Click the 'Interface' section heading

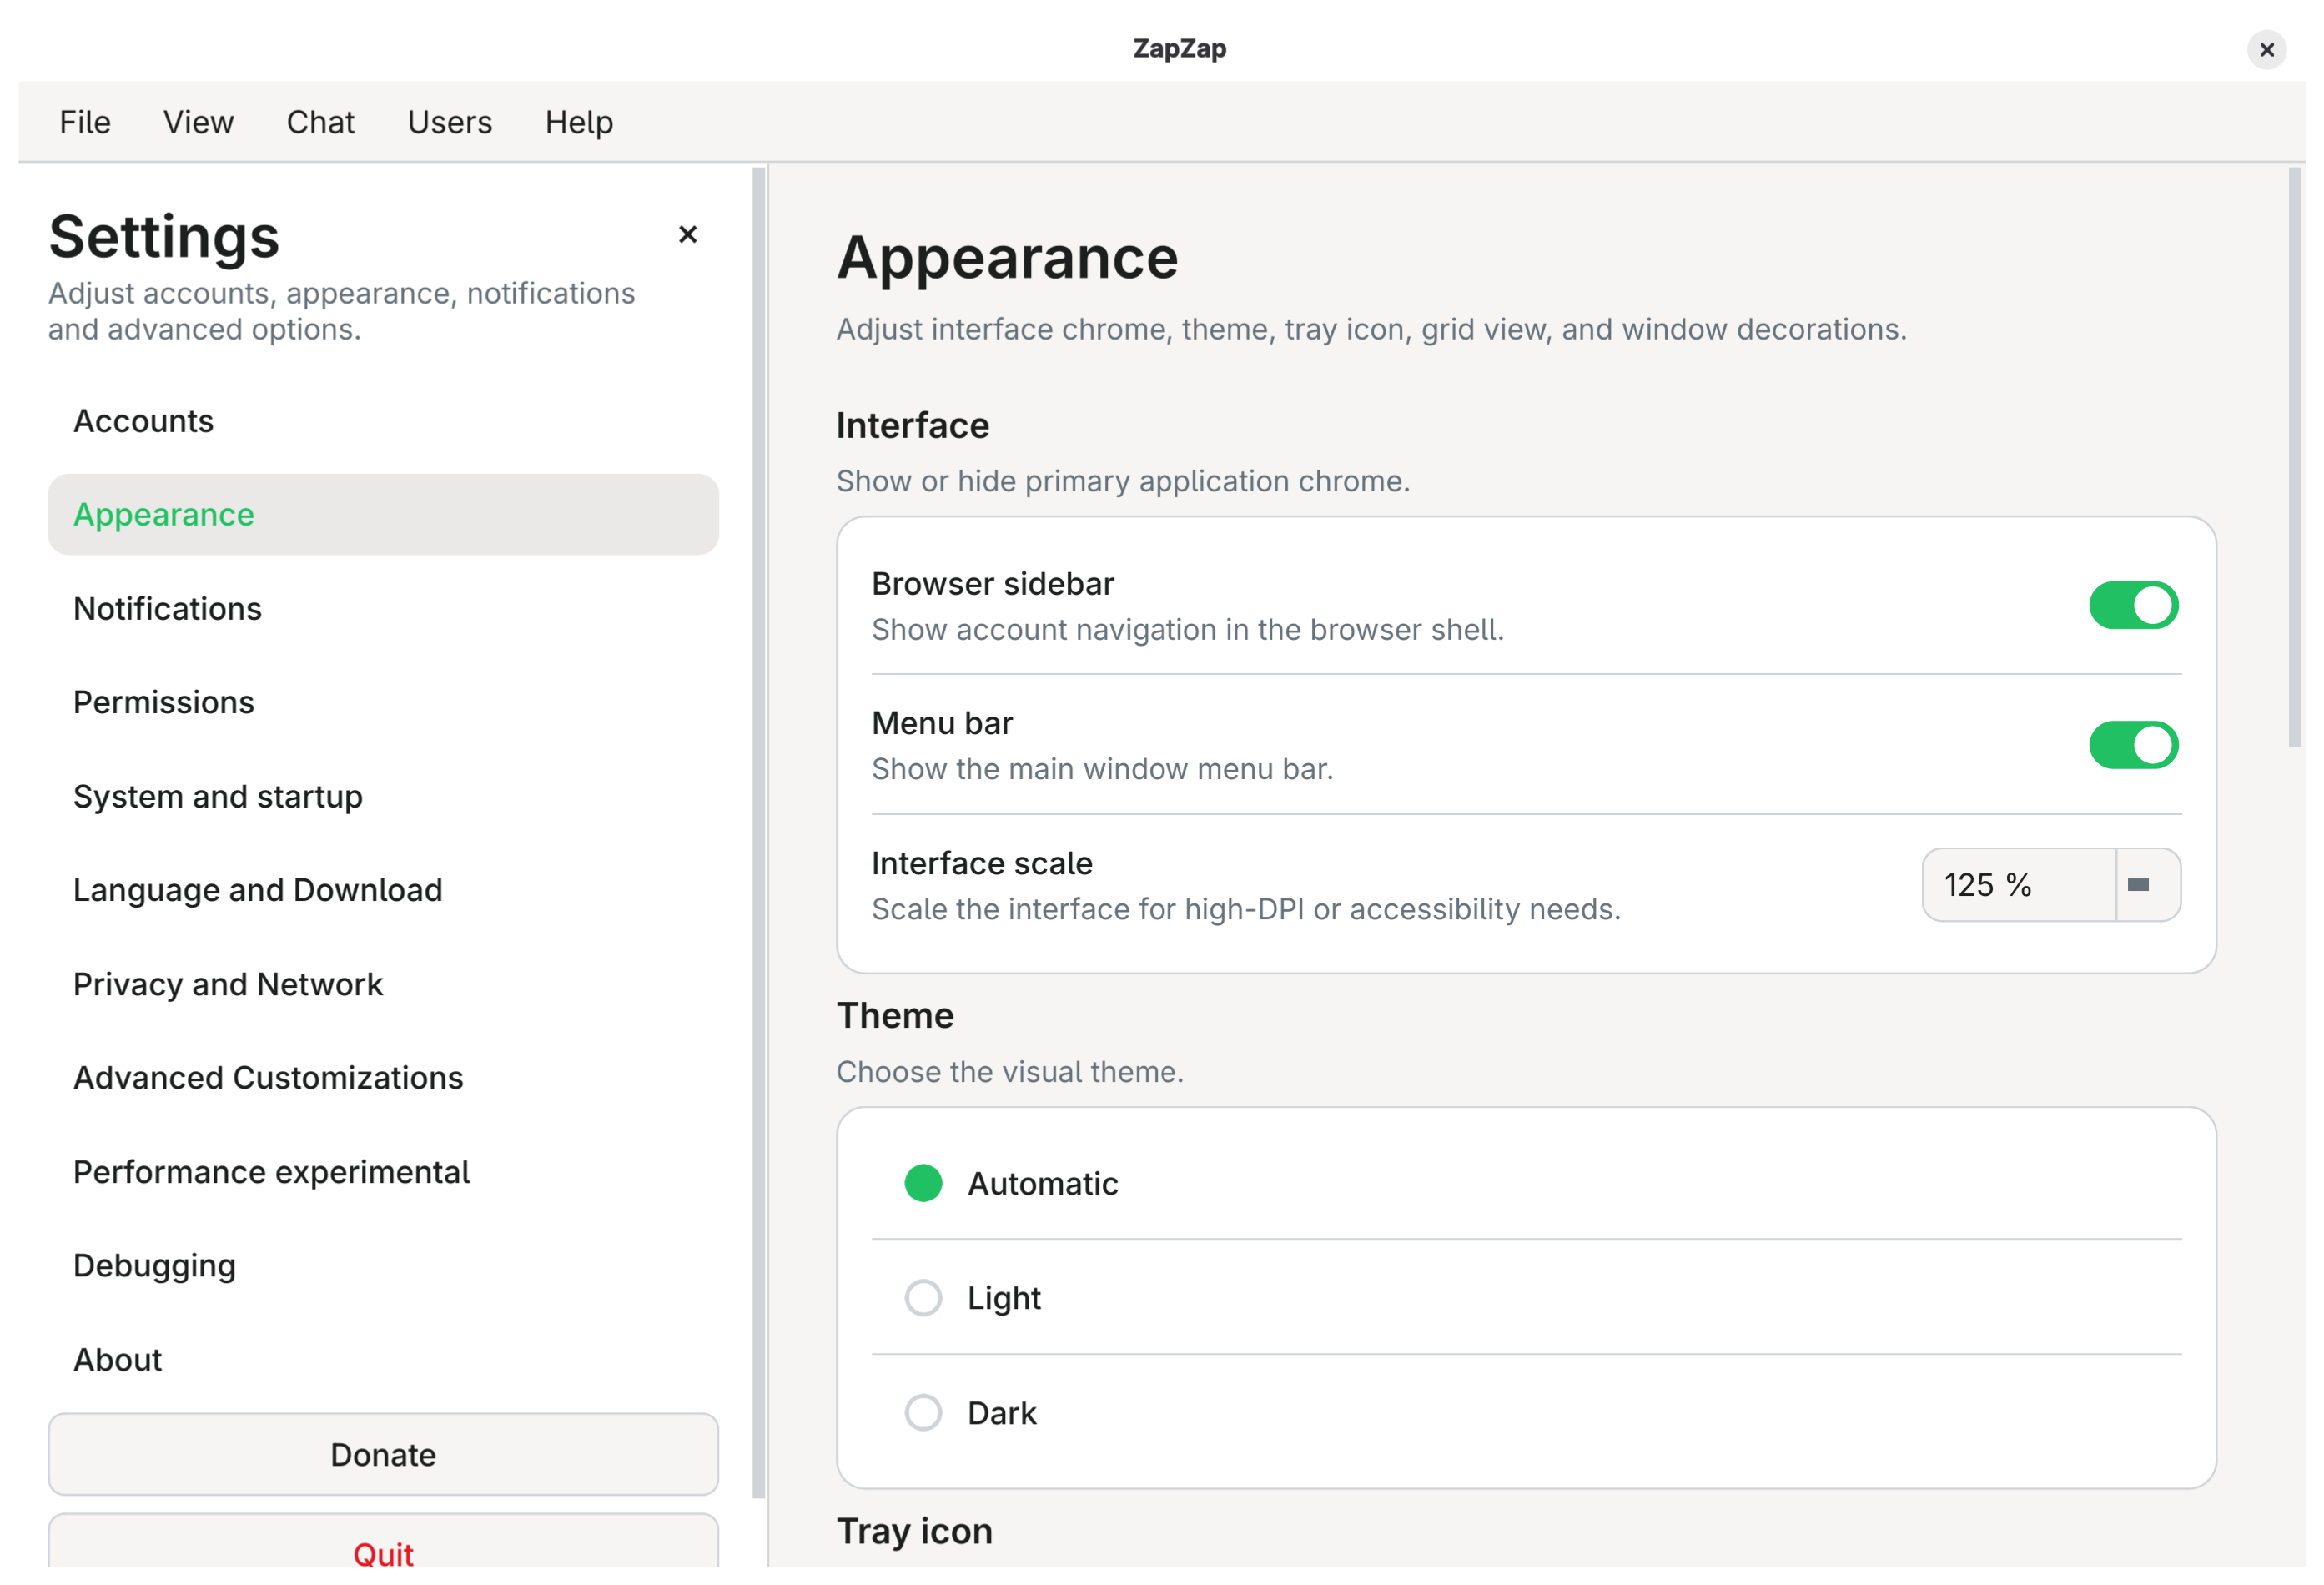(912, 425)
